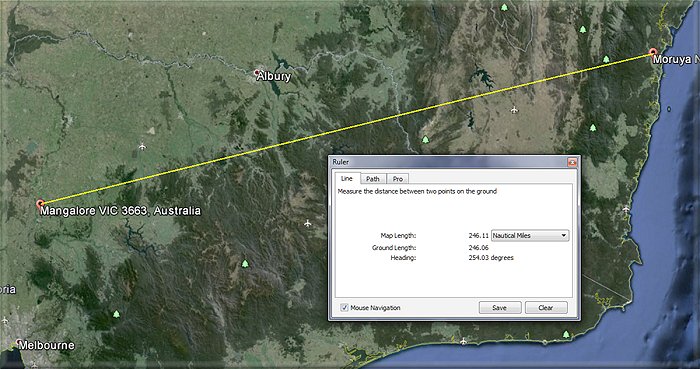Click the park tree icon beside Moruya marker

606,59
